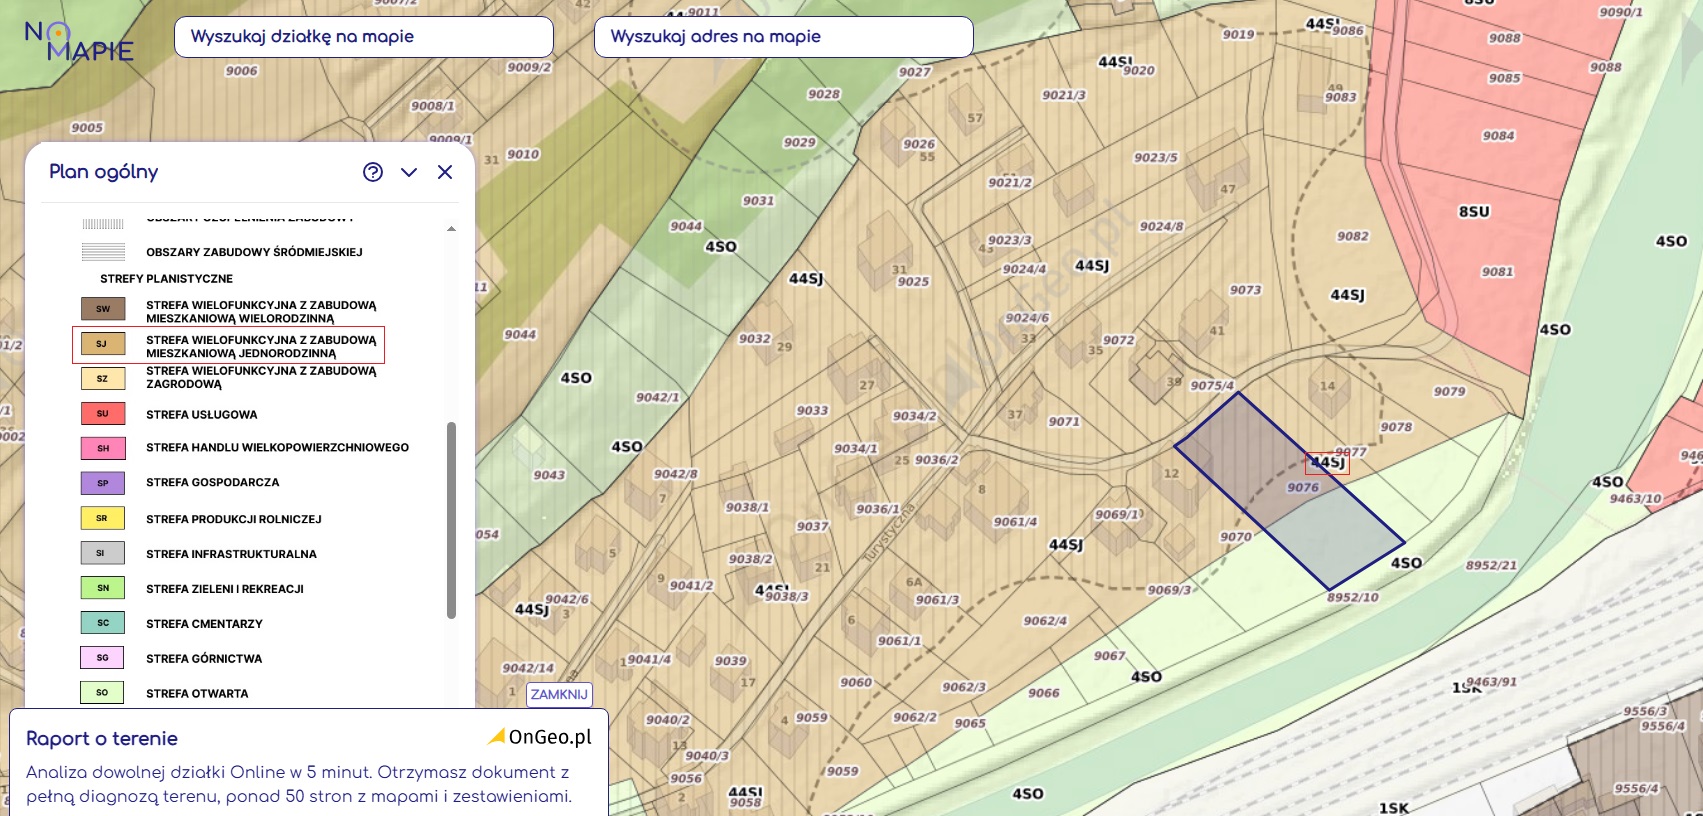Open the help question mark icon
1703x816 pixels.
pyautogui.click(x=373, y=172)
